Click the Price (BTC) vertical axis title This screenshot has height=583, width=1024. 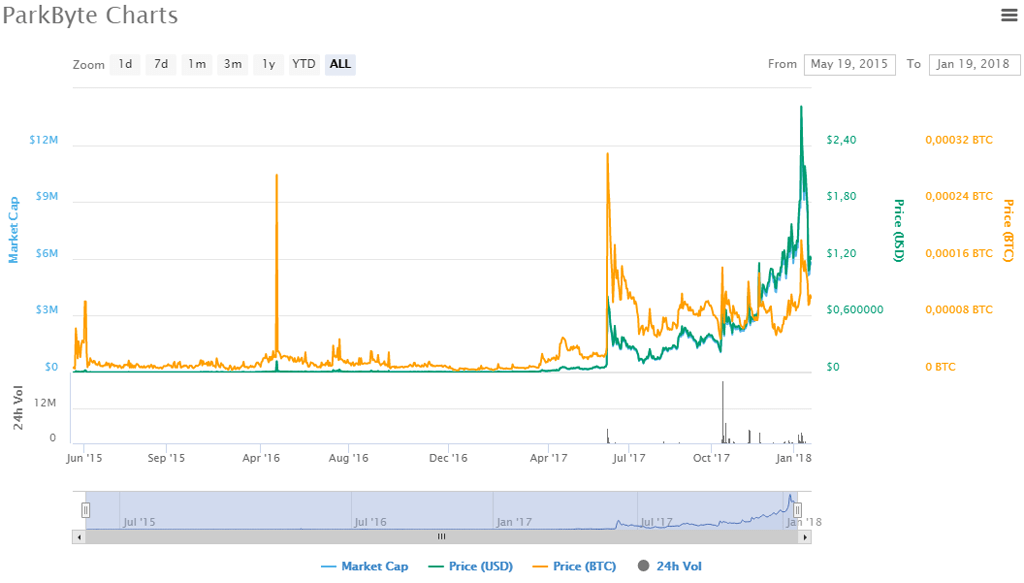1008,230
